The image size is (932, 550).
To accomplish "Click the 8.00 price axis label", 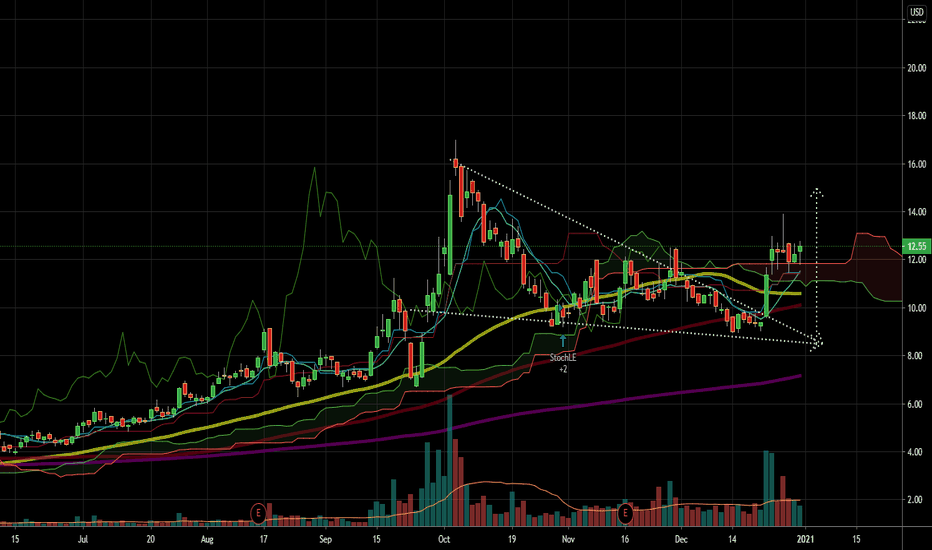I will [917, 356].
